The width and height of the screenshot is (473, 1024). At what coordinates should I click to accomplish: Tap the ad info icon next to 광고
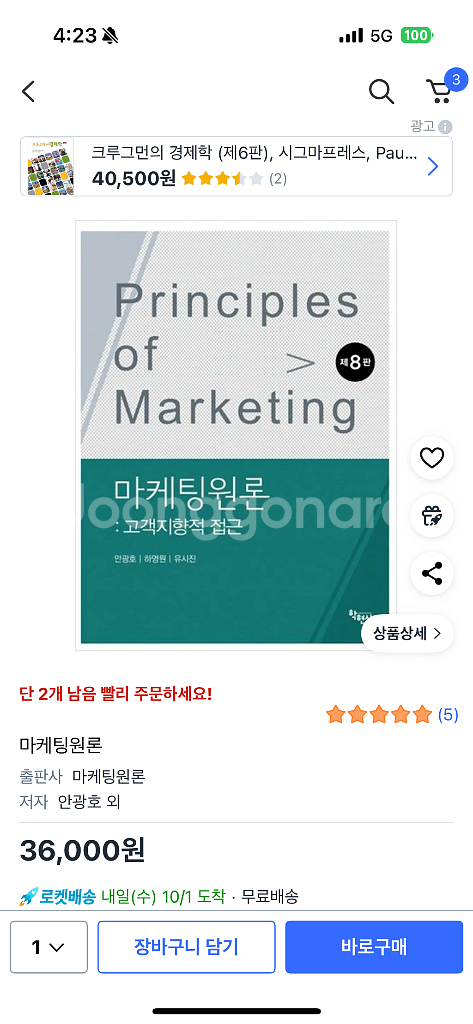click(x=446, y=127)
